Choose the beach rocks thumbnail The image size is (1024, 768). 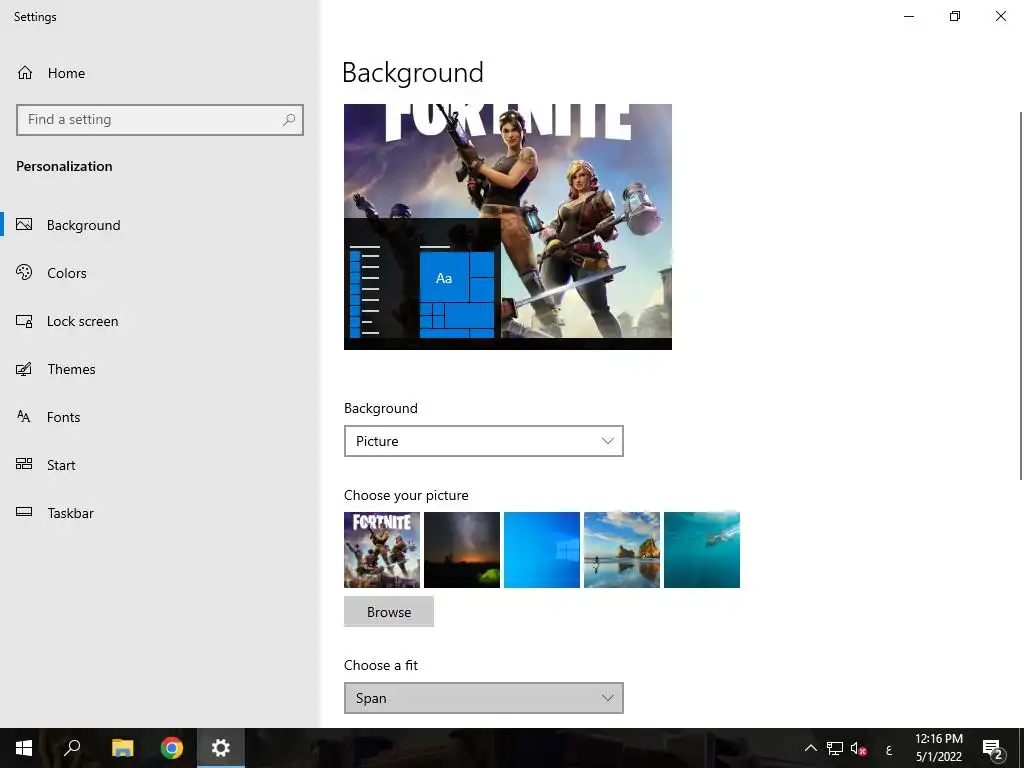622,550
